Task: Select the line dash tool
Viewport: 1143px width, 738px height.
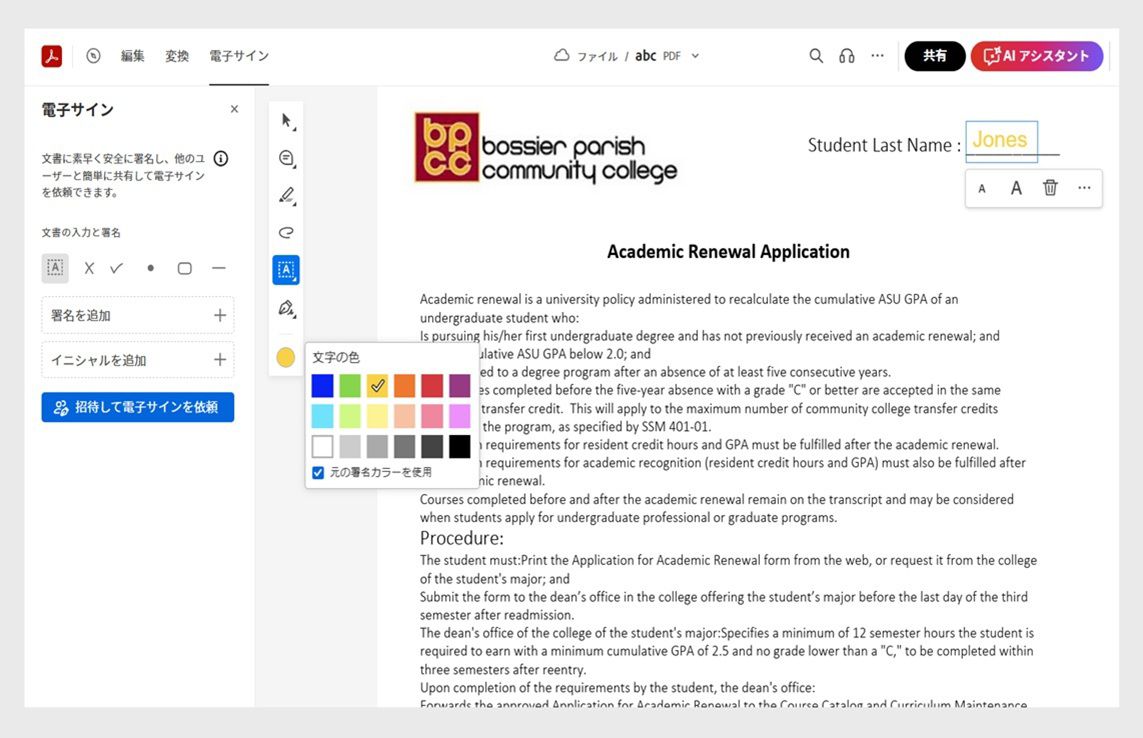Action: [219, 268]
